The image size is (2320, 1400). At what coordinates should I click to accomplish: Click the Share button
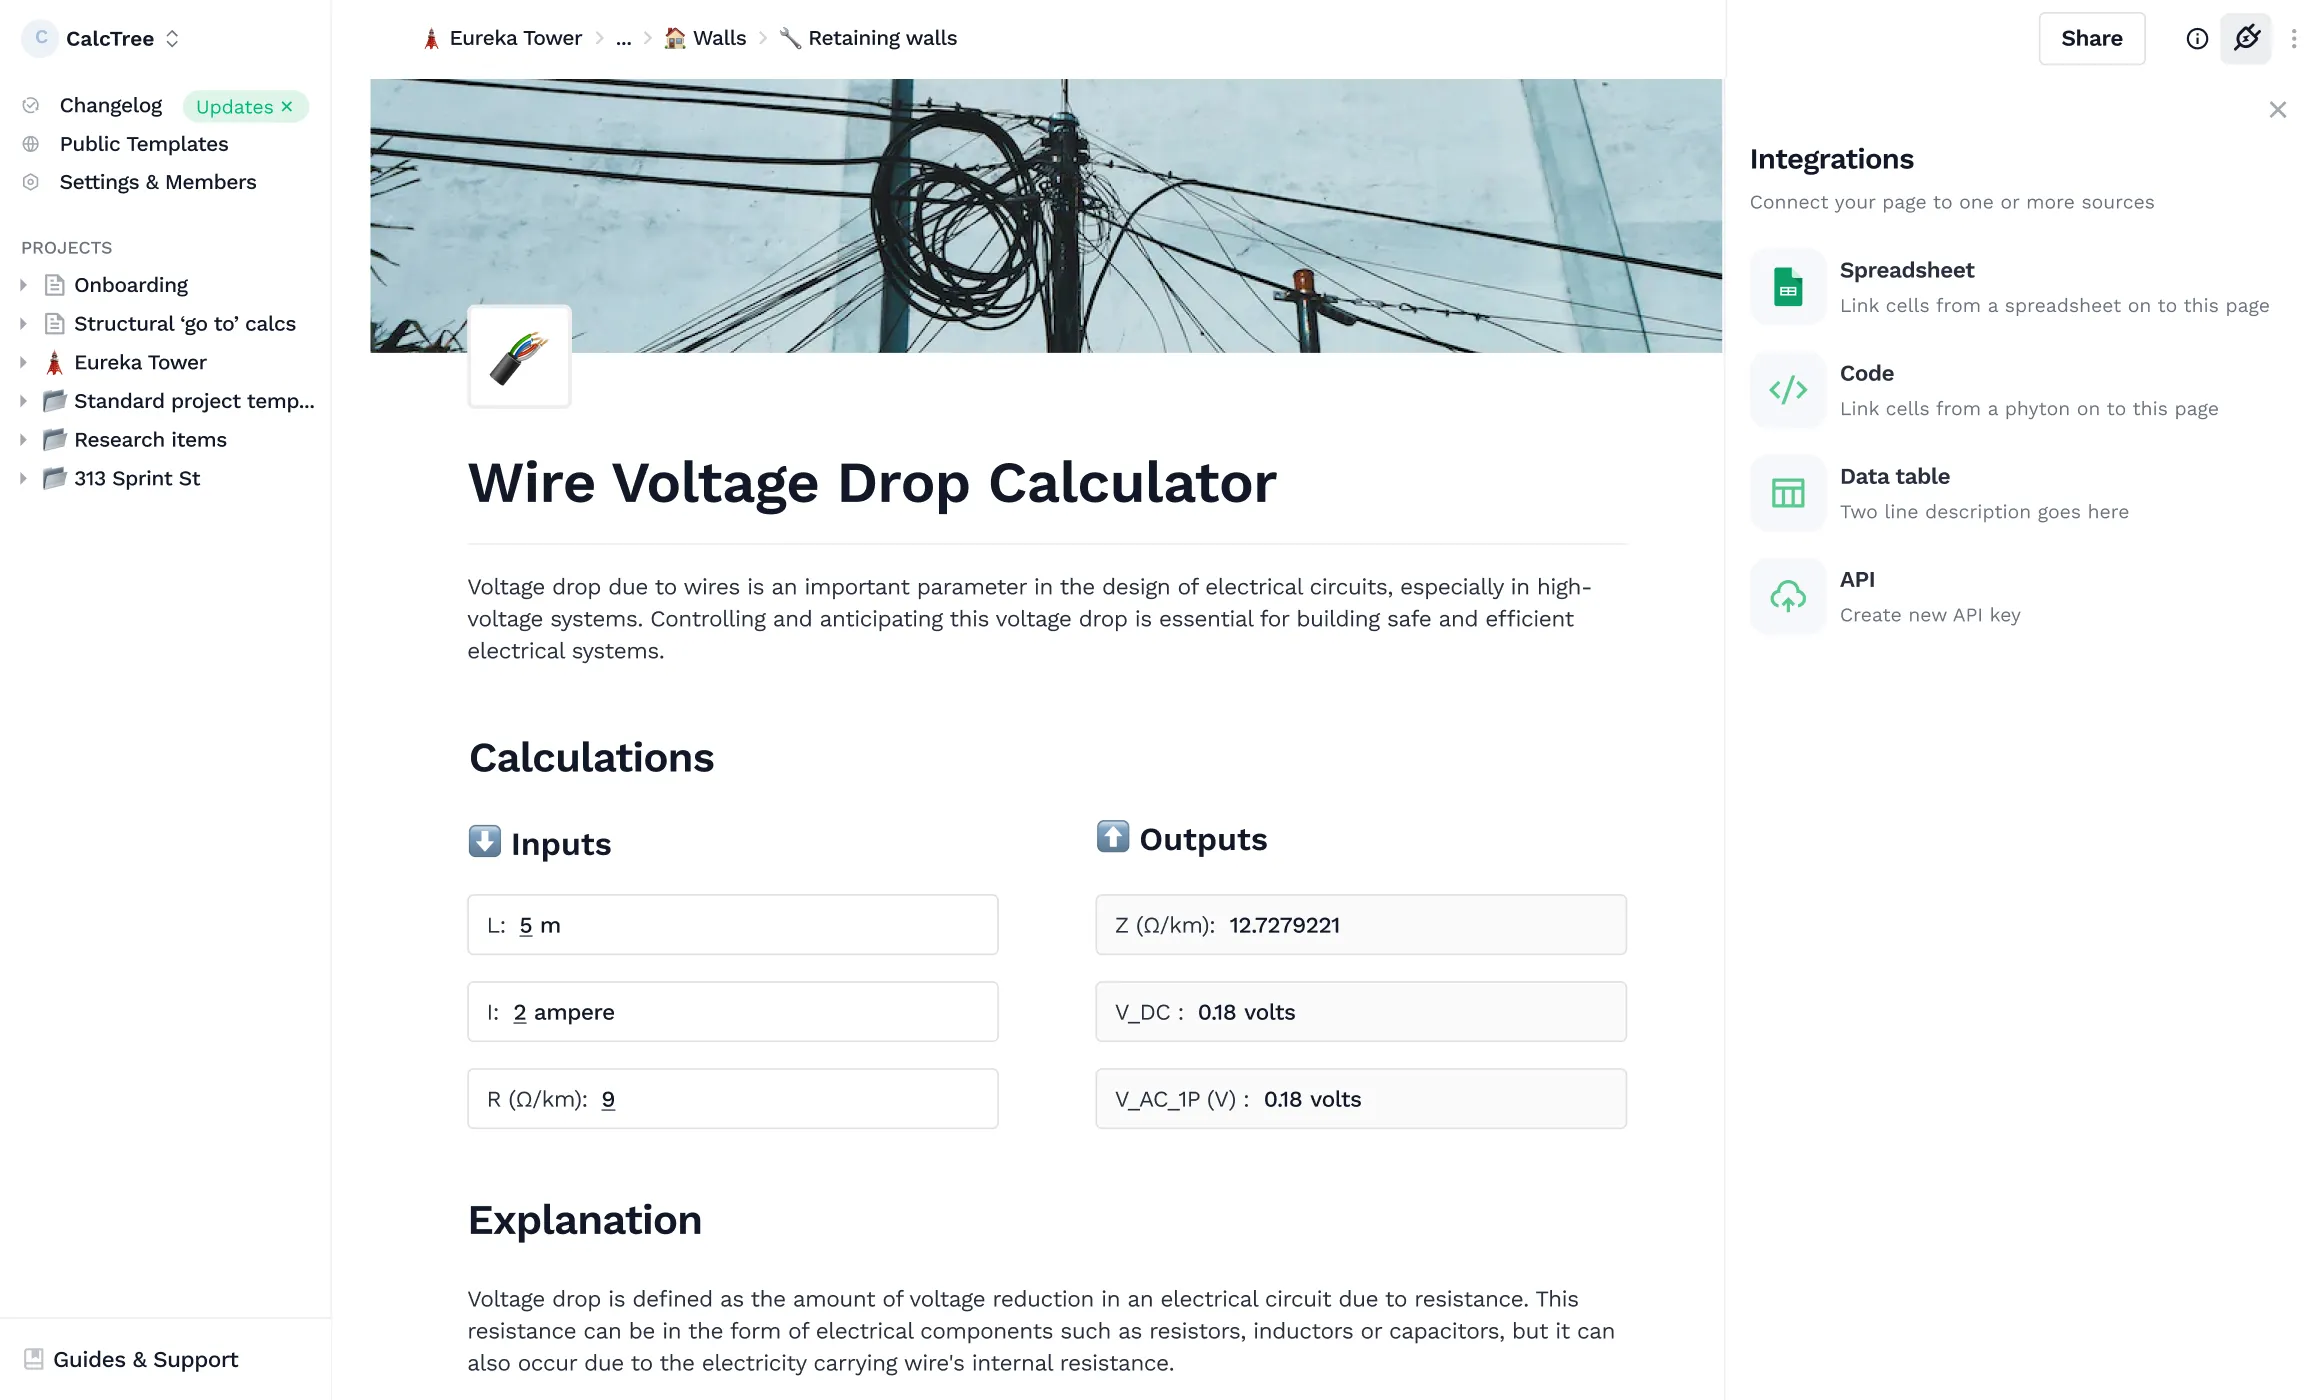[x=2091, y=38]
